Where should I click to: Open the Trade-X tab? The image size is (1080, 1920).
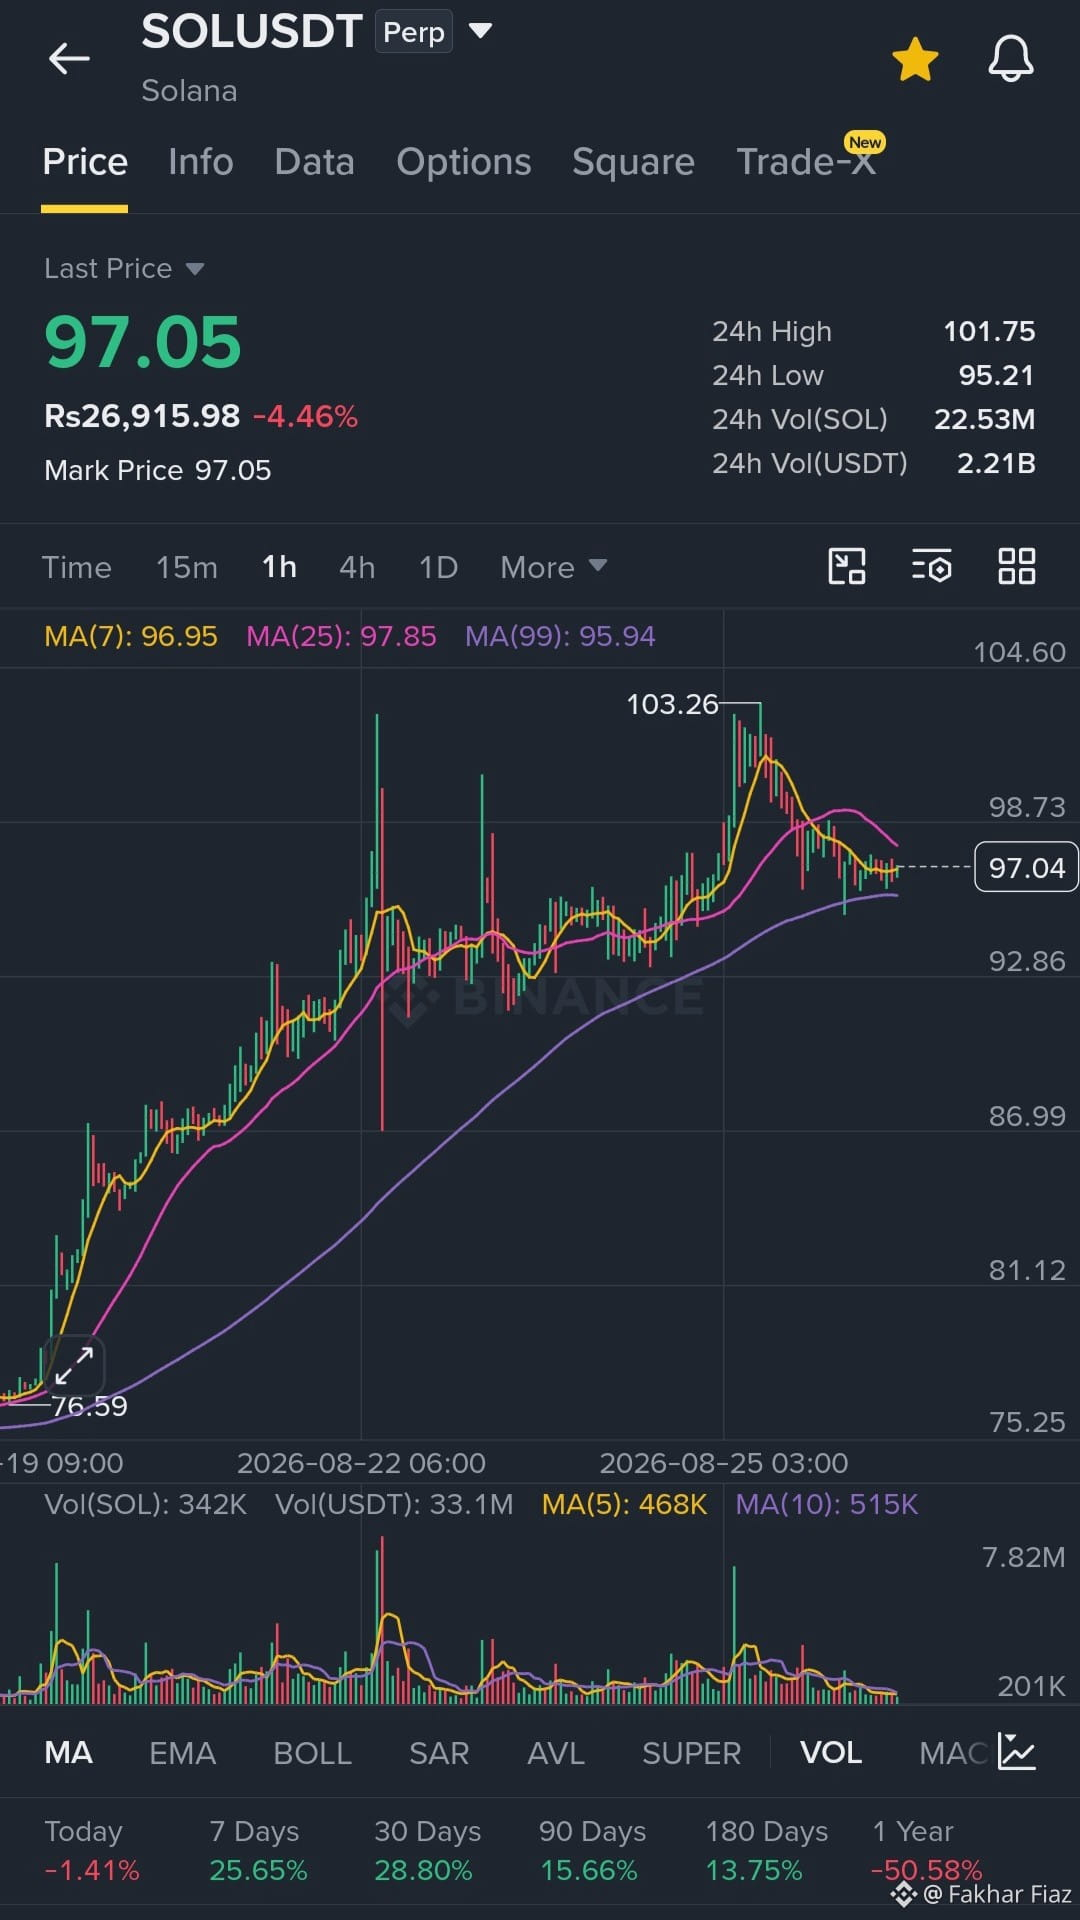(806, 162)
